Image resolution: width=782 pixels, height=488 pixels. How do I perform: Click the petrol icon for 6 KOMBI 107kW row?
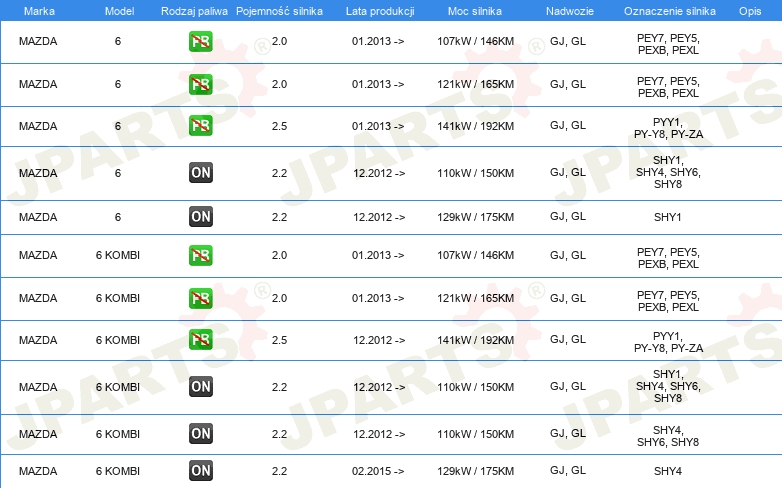200,255
